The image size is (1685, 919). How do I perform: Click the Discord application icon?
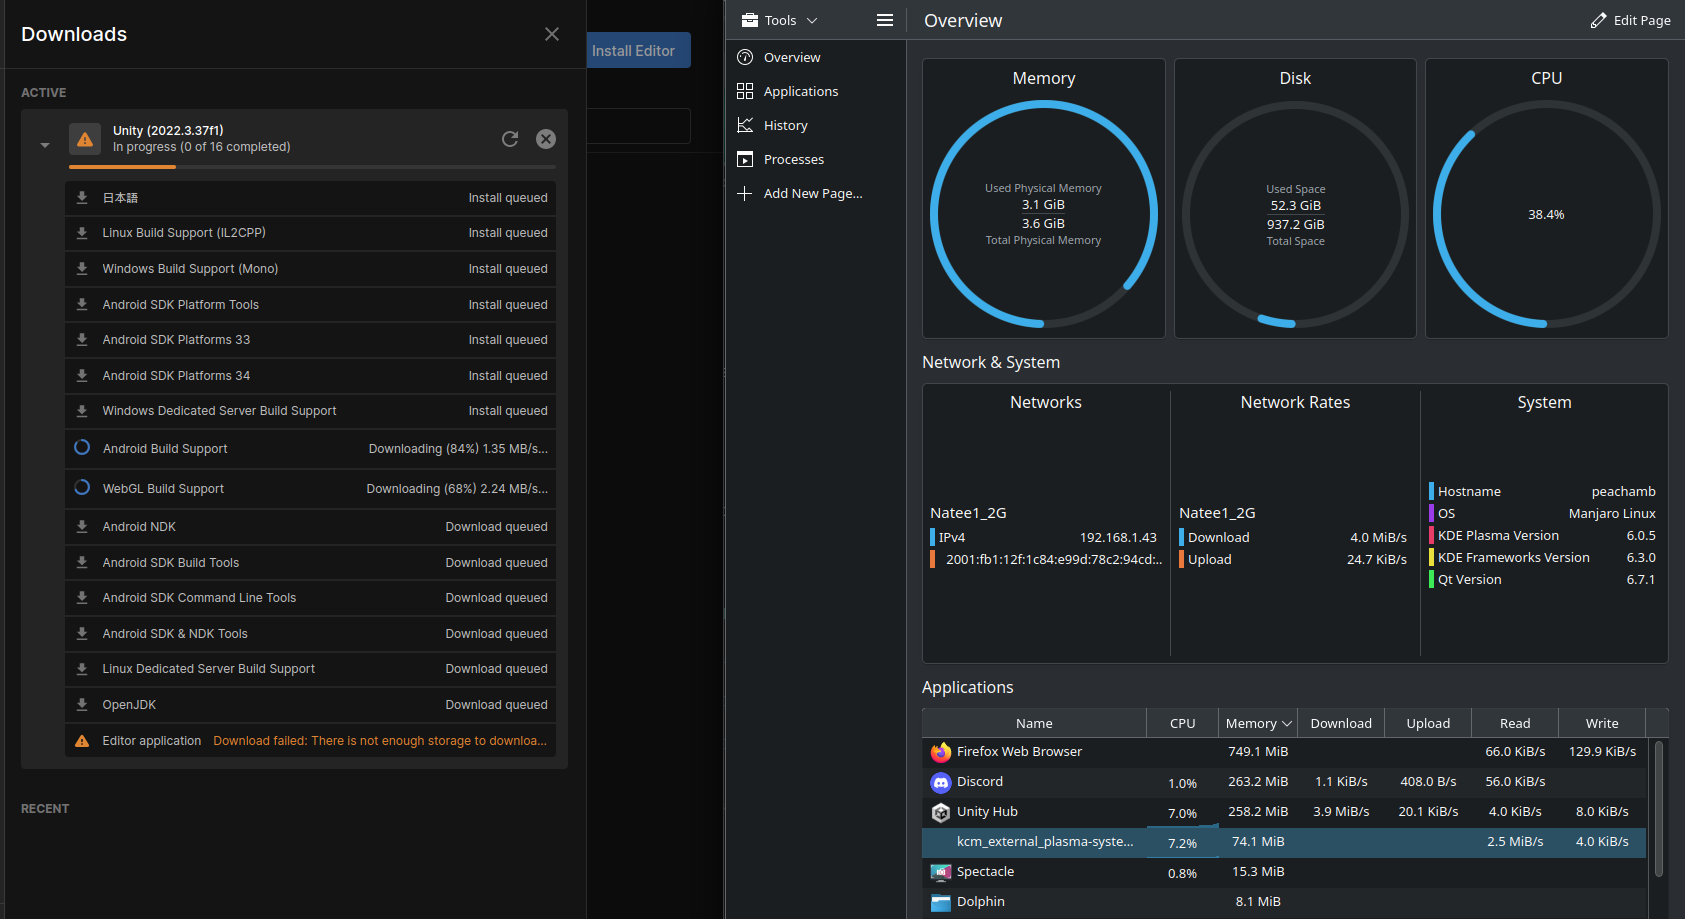tap(940, 782)
